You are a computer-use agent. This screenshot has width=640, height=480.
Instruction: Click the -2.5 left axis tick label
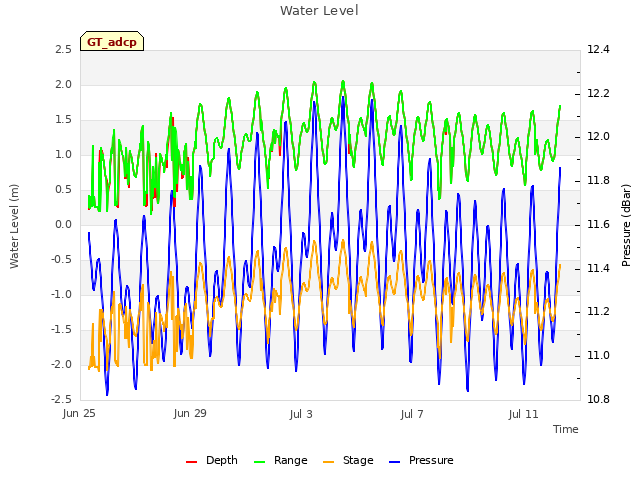click(61, 399)
